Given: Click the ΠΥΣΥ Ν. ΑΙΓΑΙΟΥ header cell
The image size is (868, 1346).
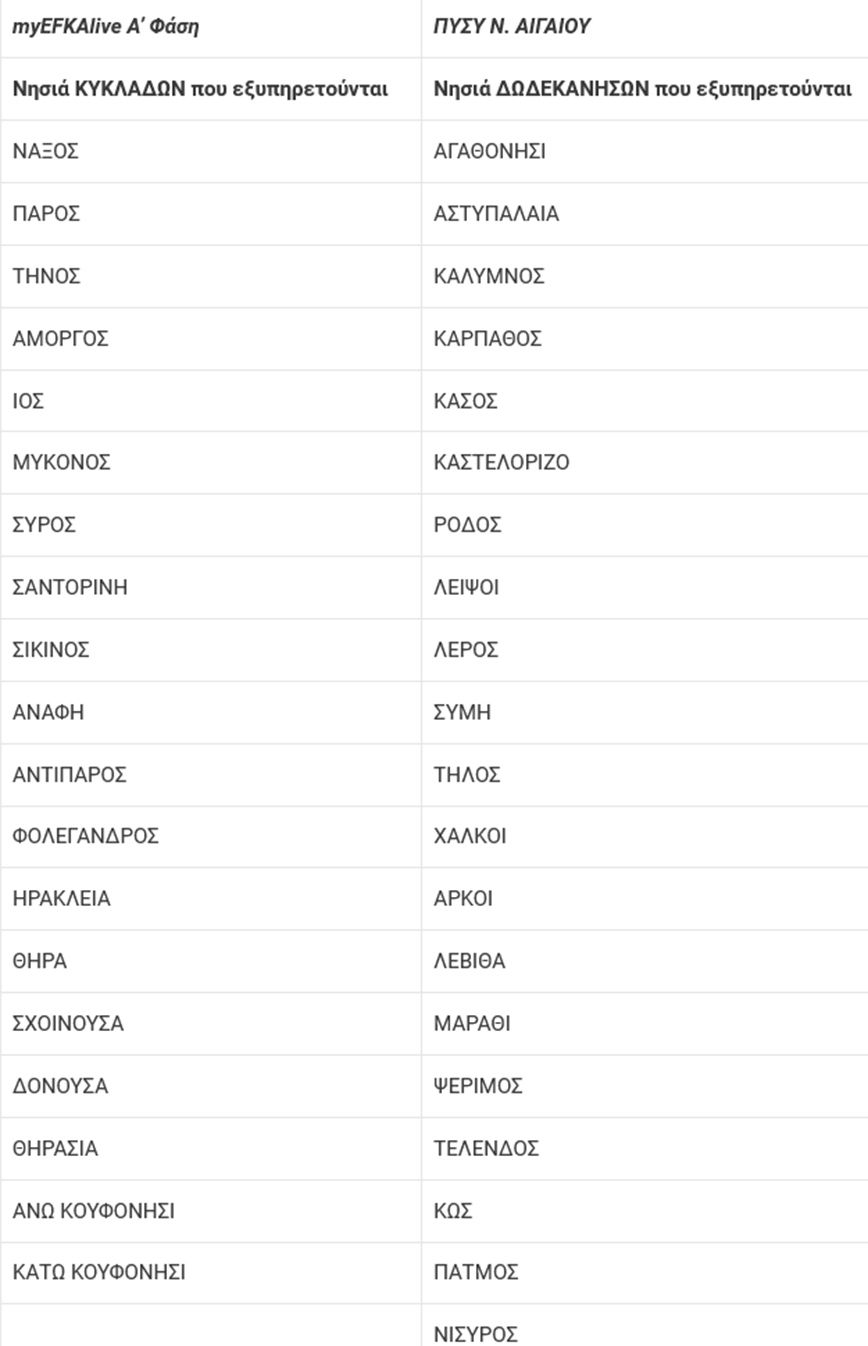Looking at the screenshot, I should (512, 27).
